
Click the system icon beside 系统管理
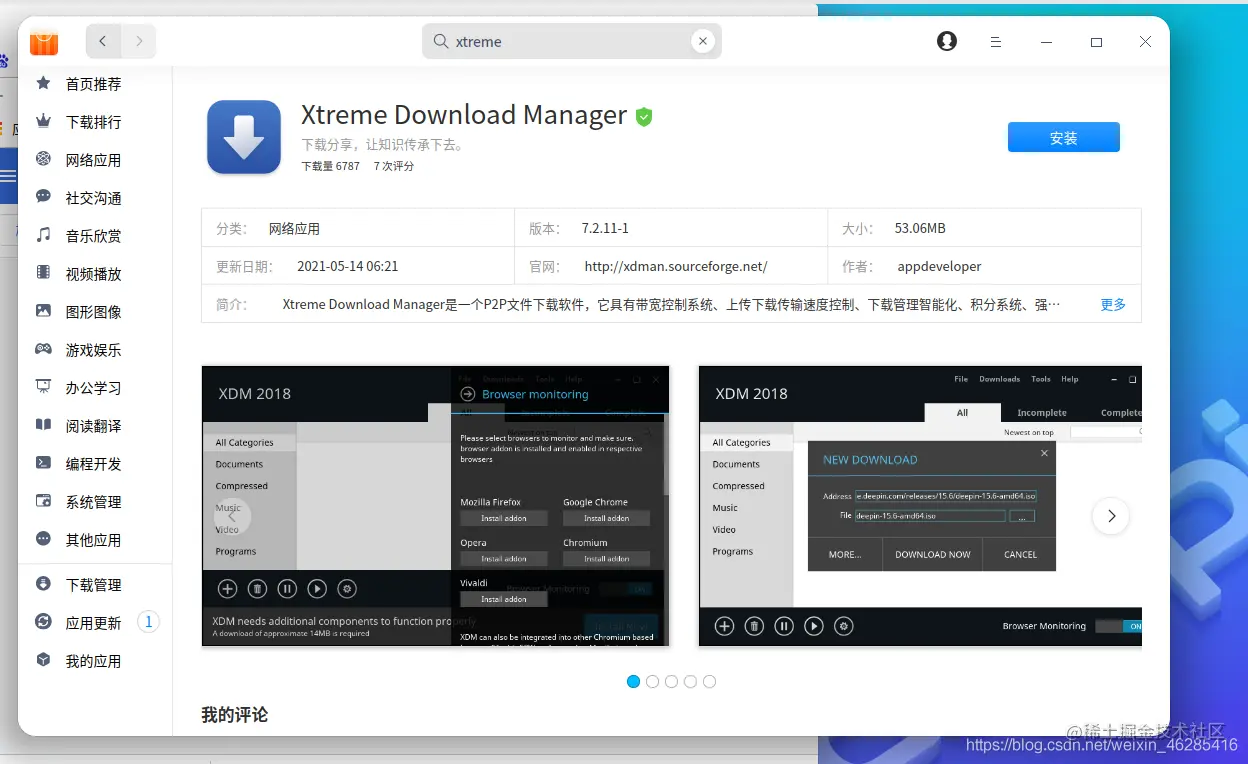pyautogui.click(x=43, y=501)
